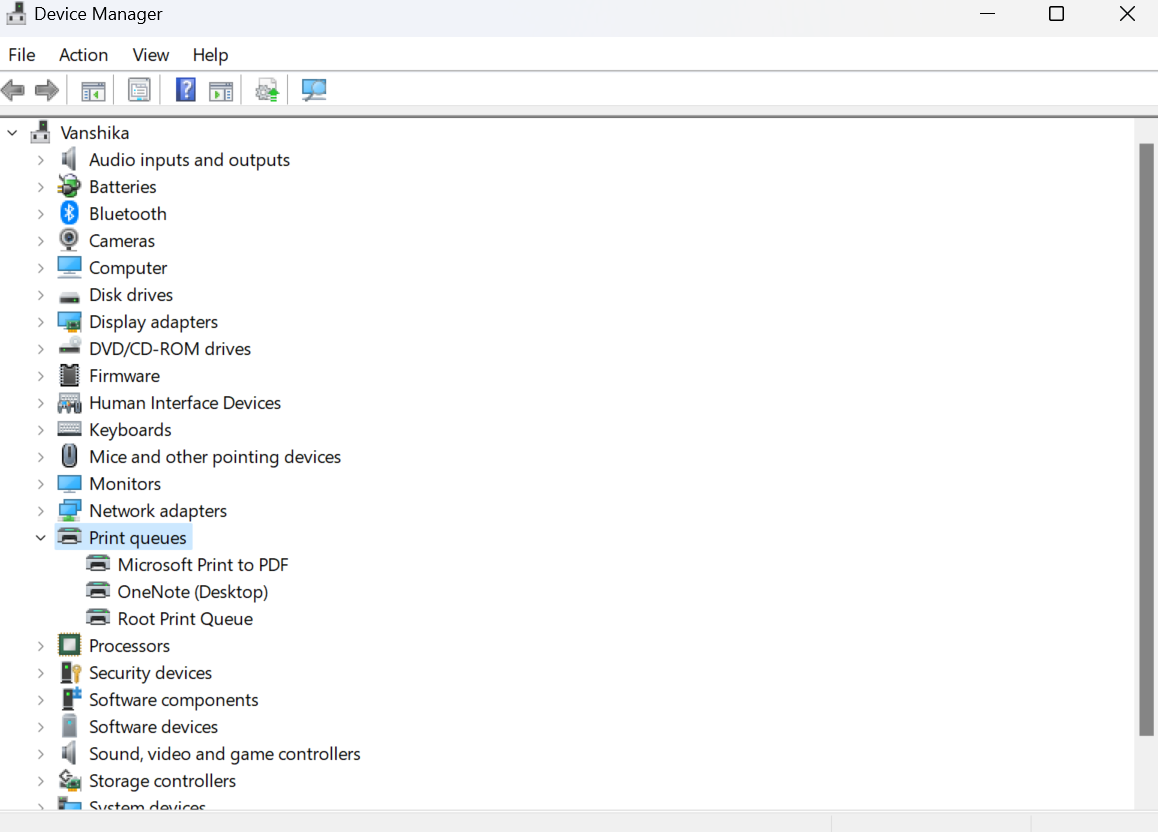Screen dimensions: 1158x832
Task: Expand the Display adapters node
Action: pyautogui.click(x=41, y=322)
